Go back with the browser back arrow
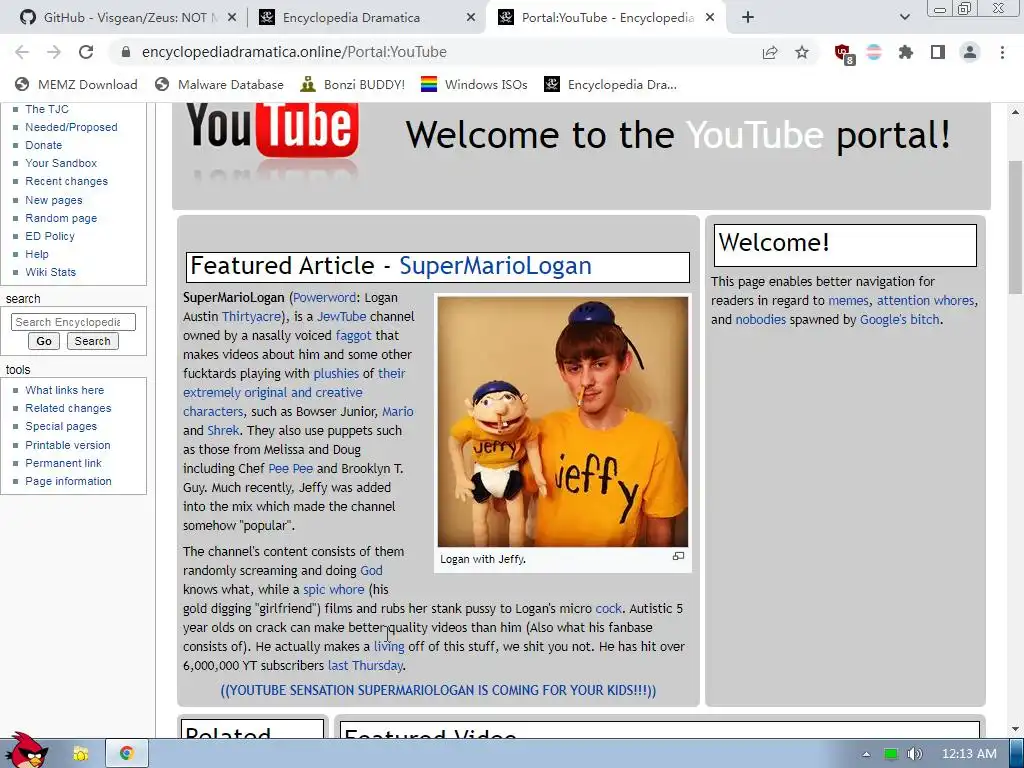Viewport: 1024px width, 768px height. [x=22, y=52]
